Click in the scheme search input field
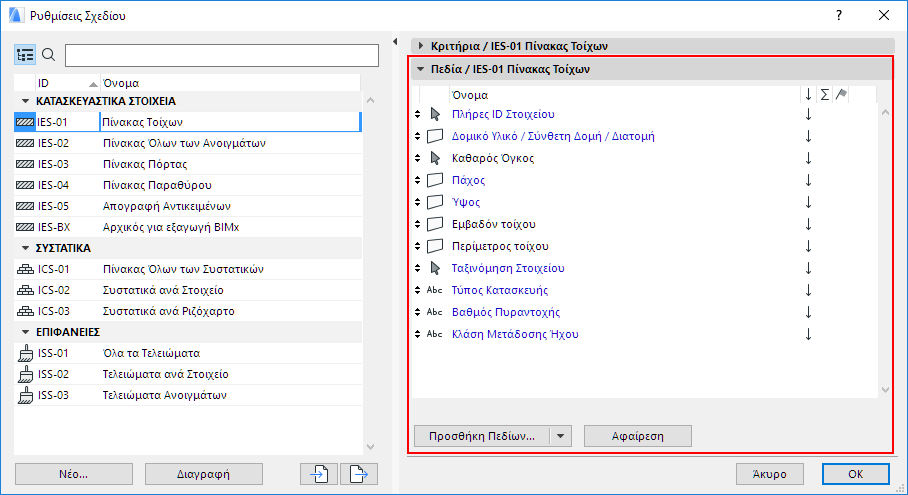 pyautogui.click(x=222, y=55)
